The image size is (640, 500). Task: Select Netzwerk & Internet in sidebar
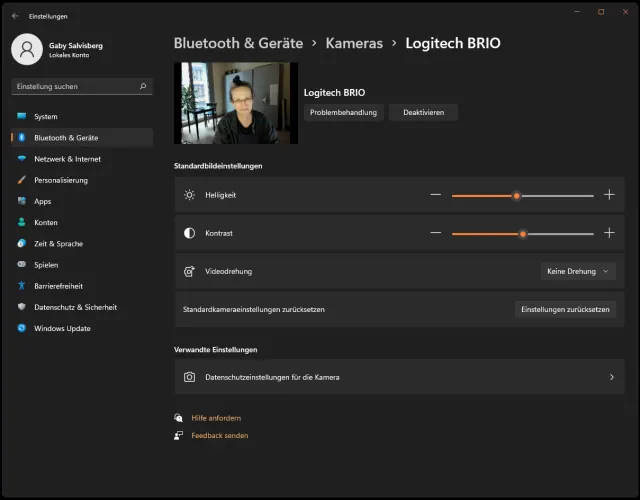(x=67, y=159)
